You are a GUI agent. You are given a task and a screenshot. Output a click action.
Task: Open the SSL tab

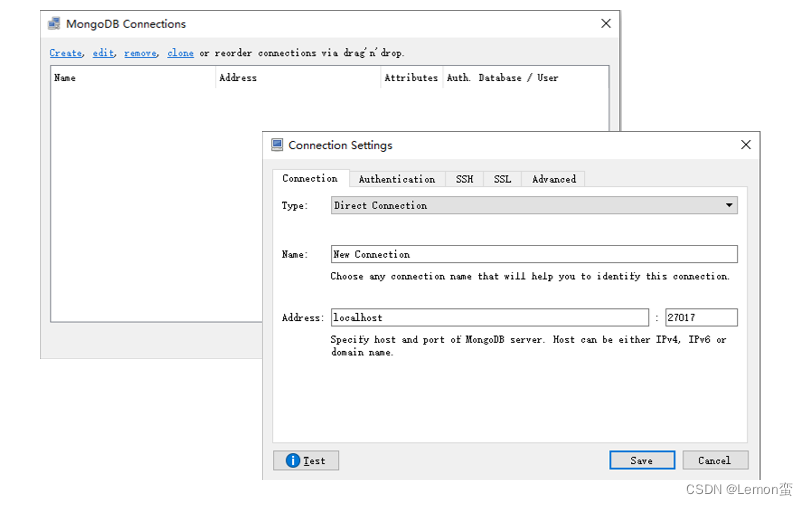pyautogui.click(x=502, y=179)
